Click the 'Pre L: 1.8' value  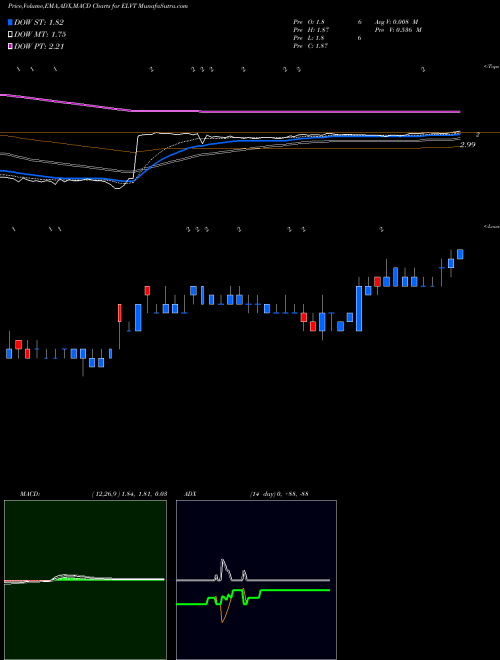point(309,38)
